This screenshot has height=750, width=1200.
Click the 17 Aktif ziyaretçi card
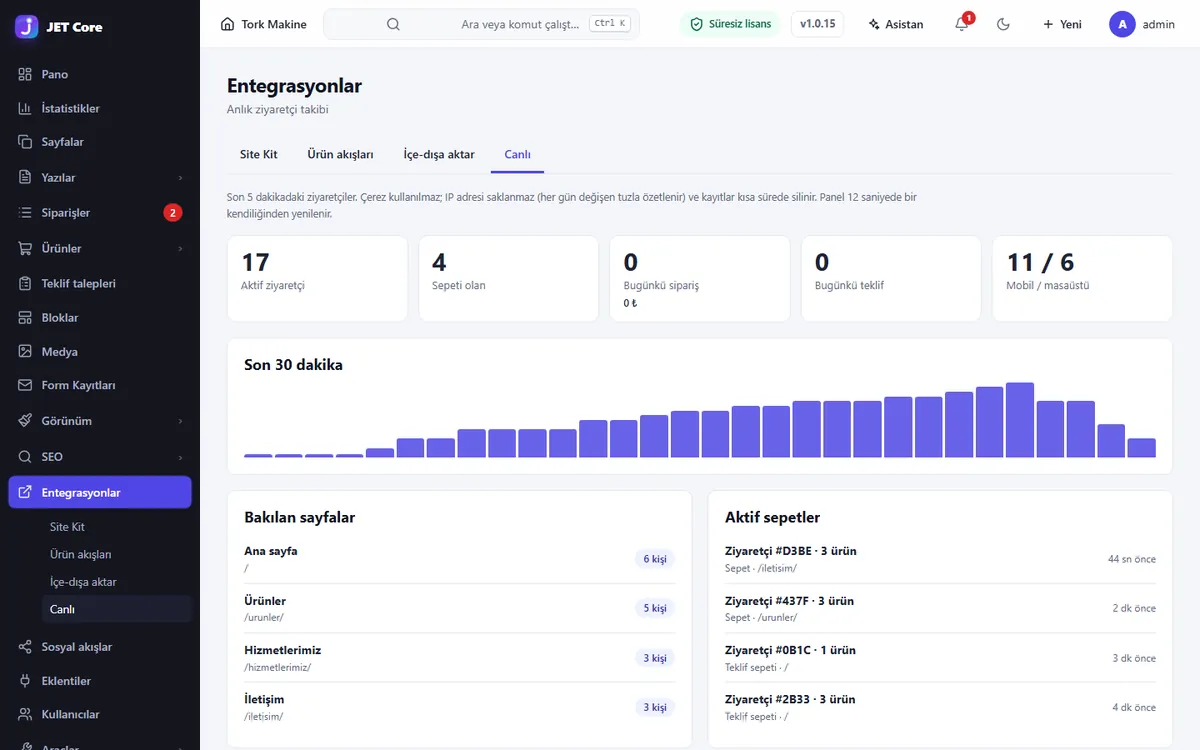point(317,279)
